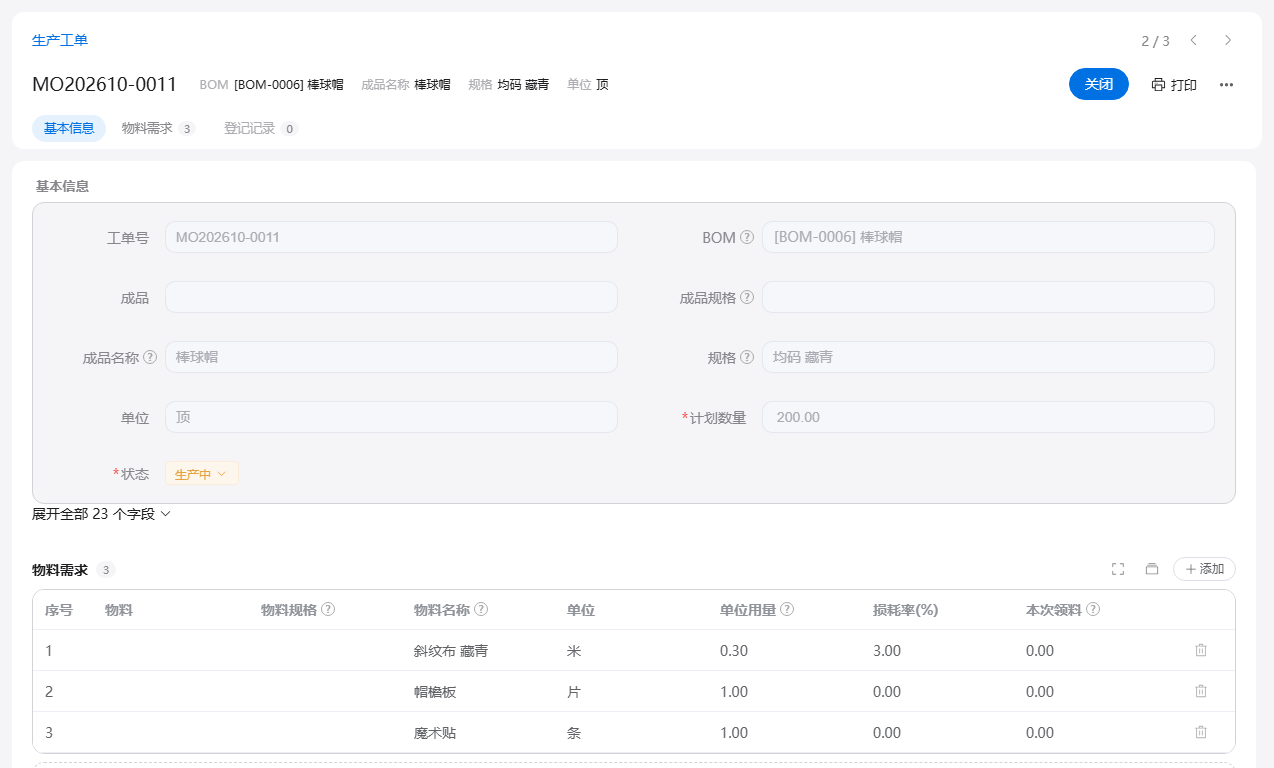The height and width of the screenshot is (768, 1274).
Task: Click the 魔术贴 material name cell
Action: (x=435, y=733)
